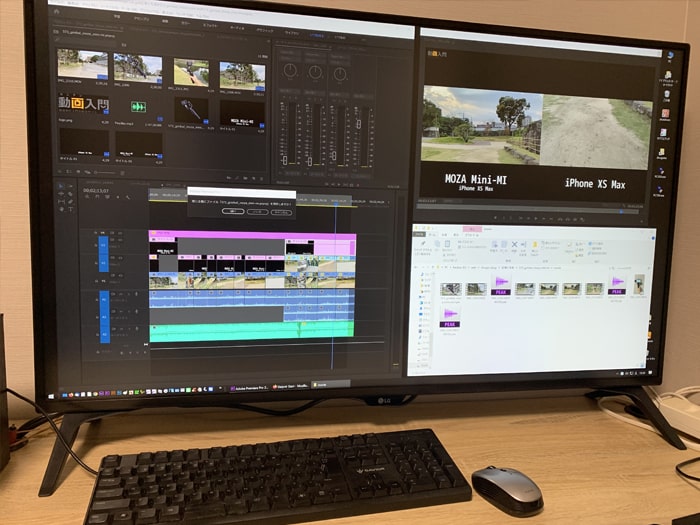Select the Ripple Edit tool

point(61,194)
